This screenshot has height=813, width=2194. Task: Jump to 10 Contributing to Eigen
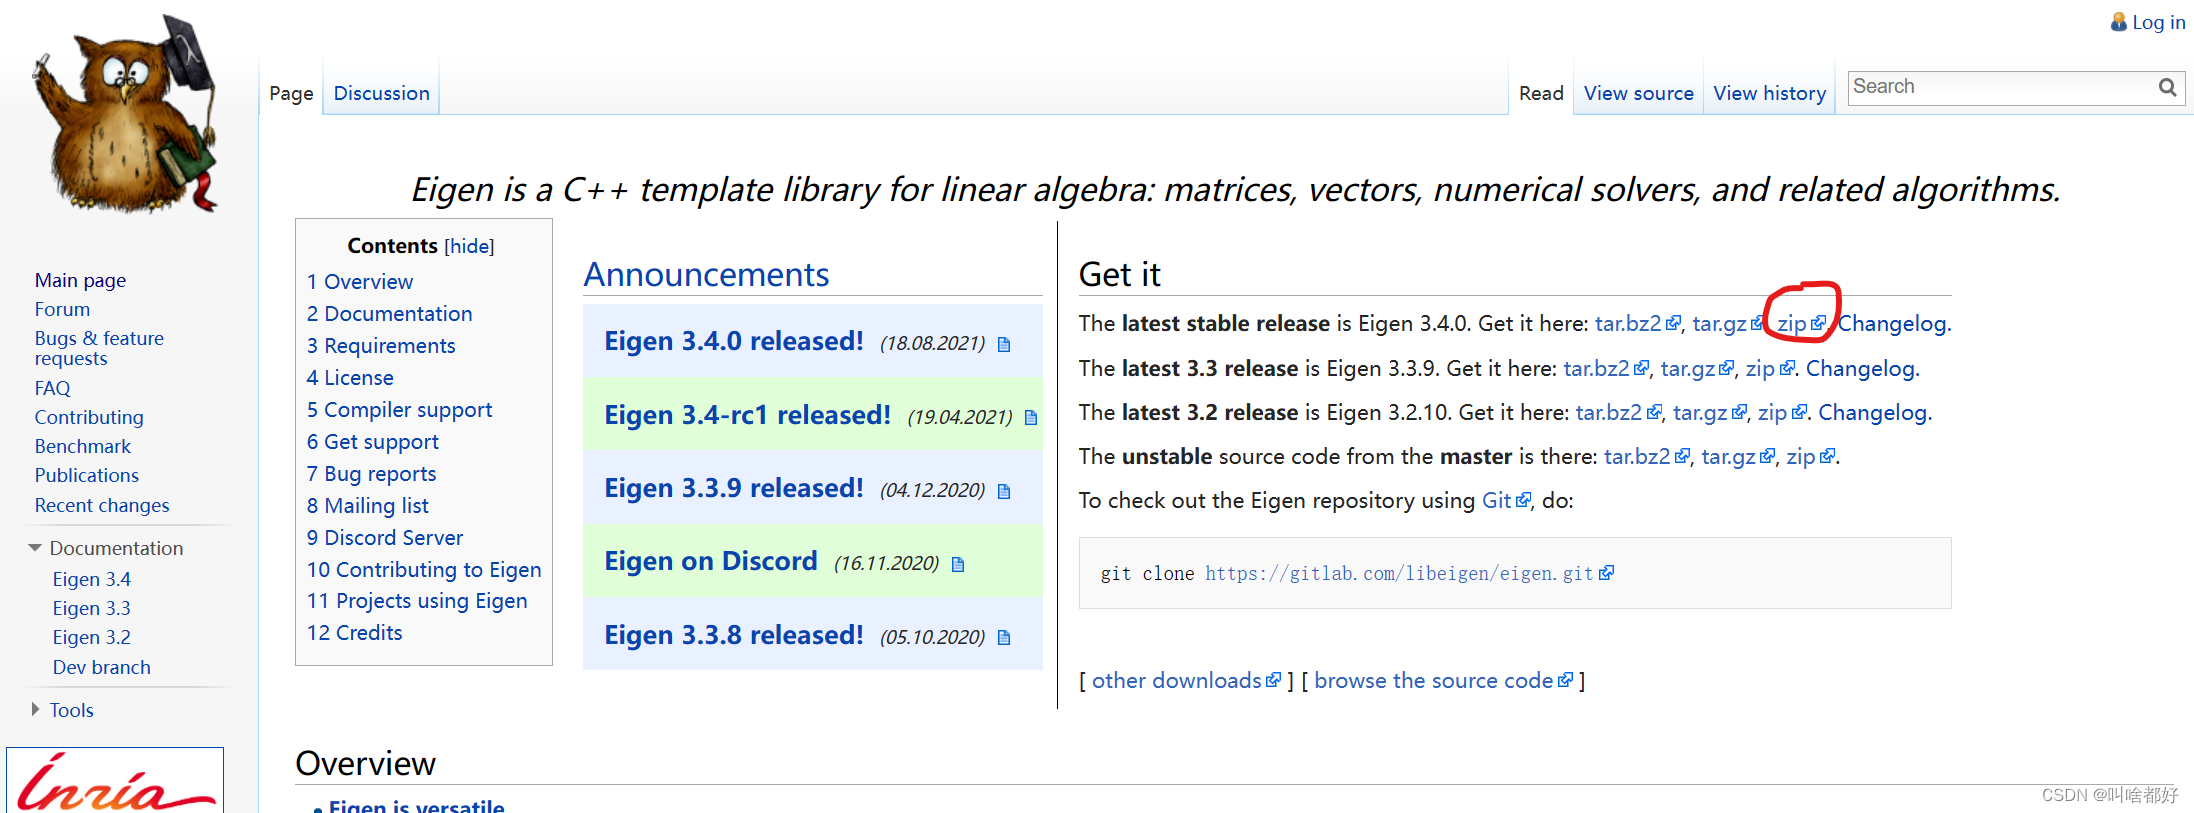pyautogui.click(x=424, y=570)
